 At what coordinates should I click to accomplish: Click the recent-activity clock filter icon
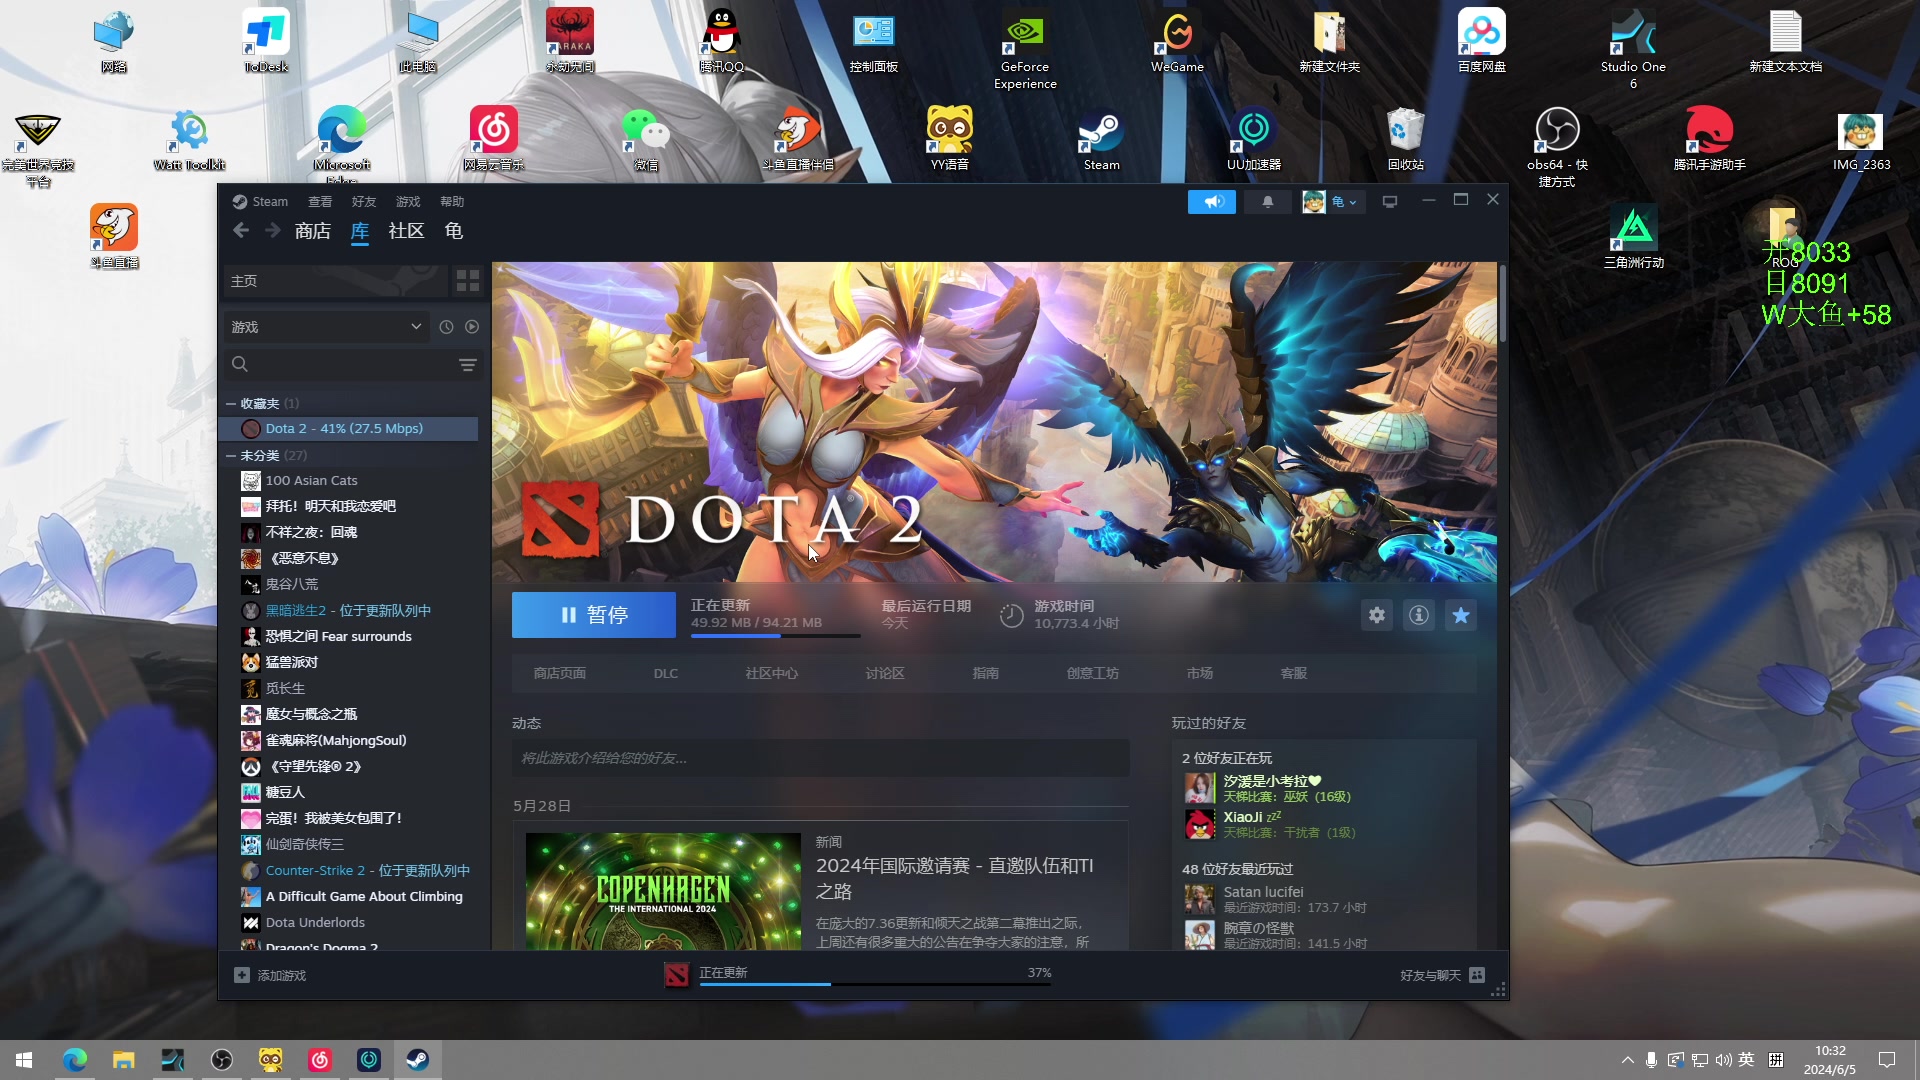point(446,327)
